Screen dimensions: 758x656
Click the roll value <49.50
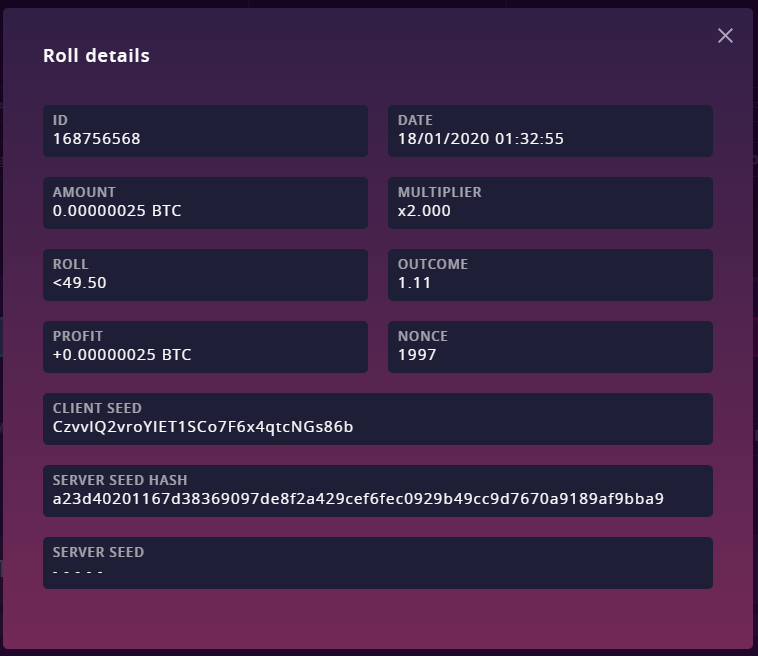80,283
